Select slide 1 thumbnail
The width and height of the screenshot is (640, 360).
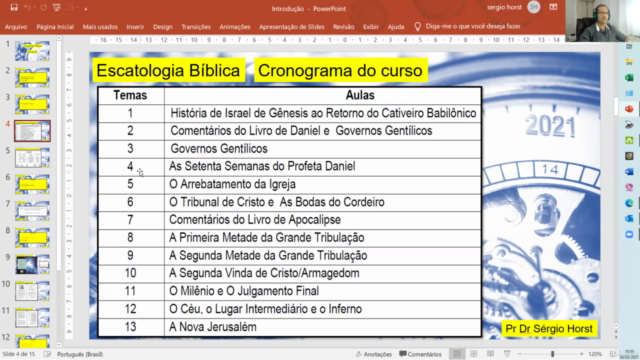[32, 51]
